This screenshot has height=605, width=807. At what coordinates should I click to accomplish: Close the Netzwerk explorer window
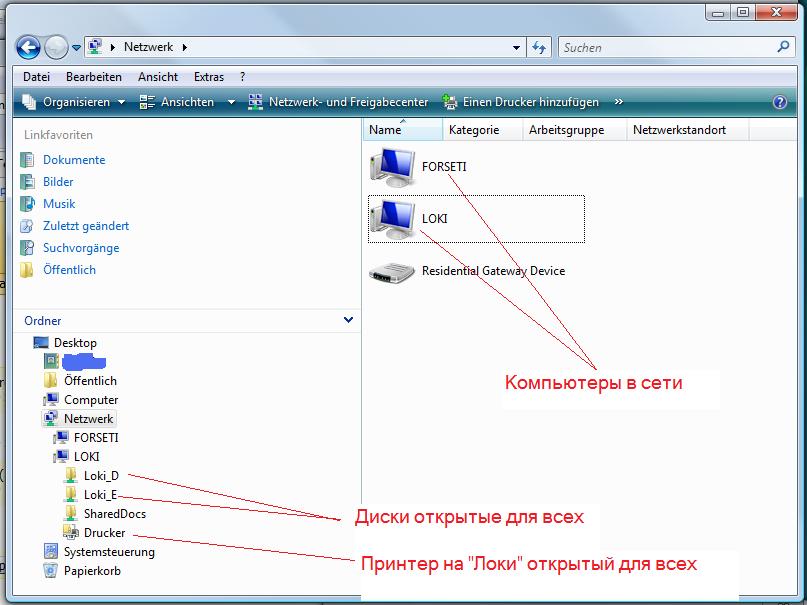tap(777, 12)
